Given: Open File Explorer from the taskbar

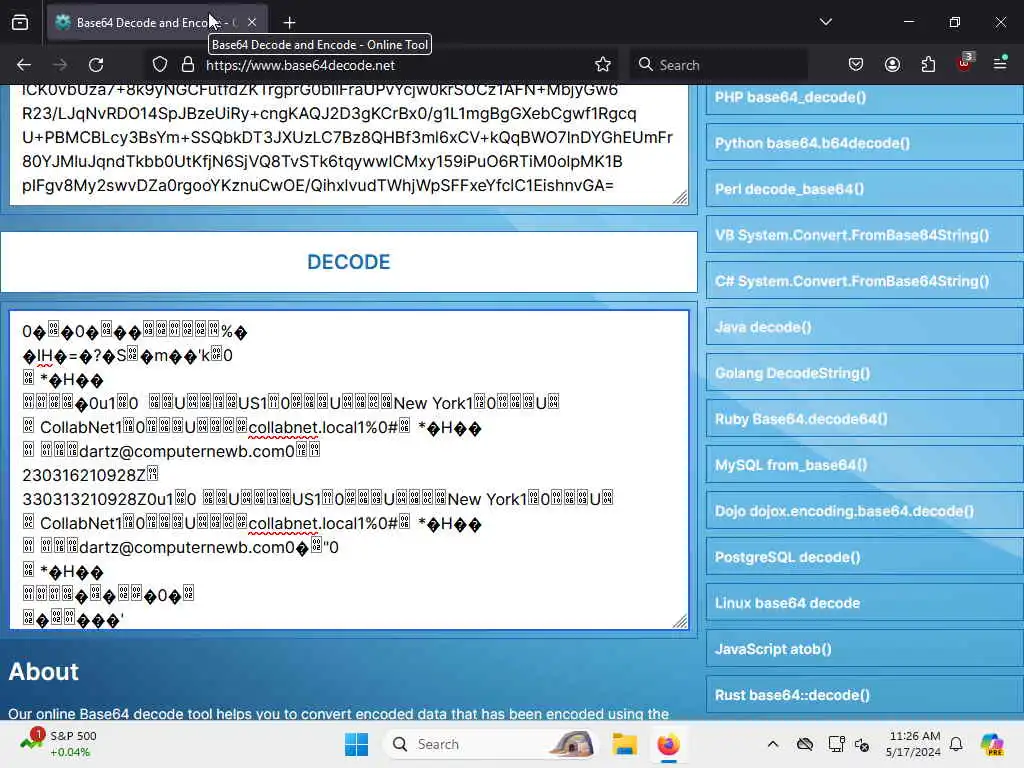Looking at the screenshot, I should tap(624, 744).
